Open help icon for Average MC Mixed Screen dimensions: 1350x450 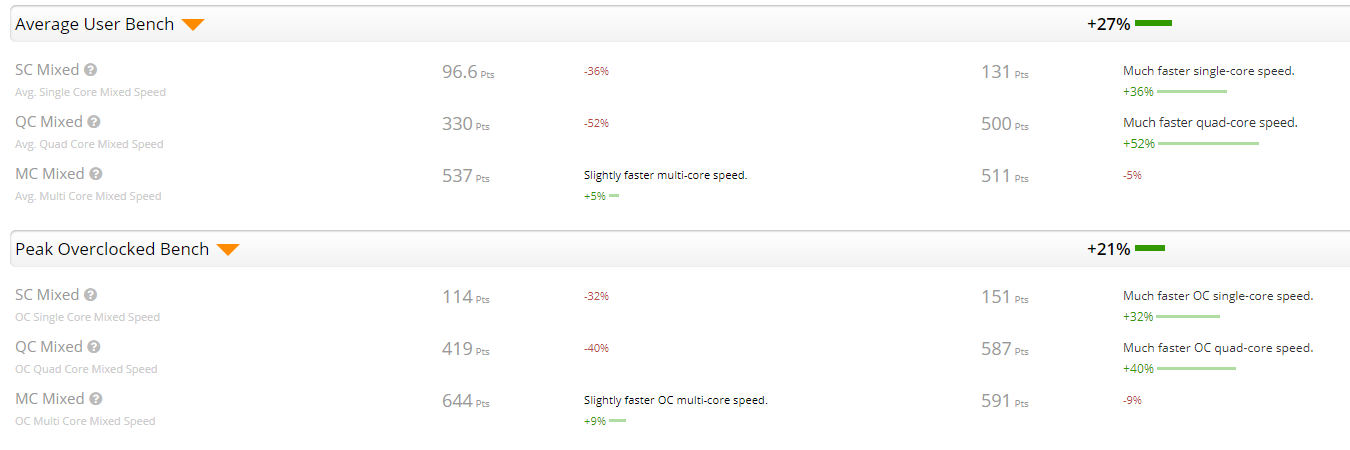tap(96, 174)
